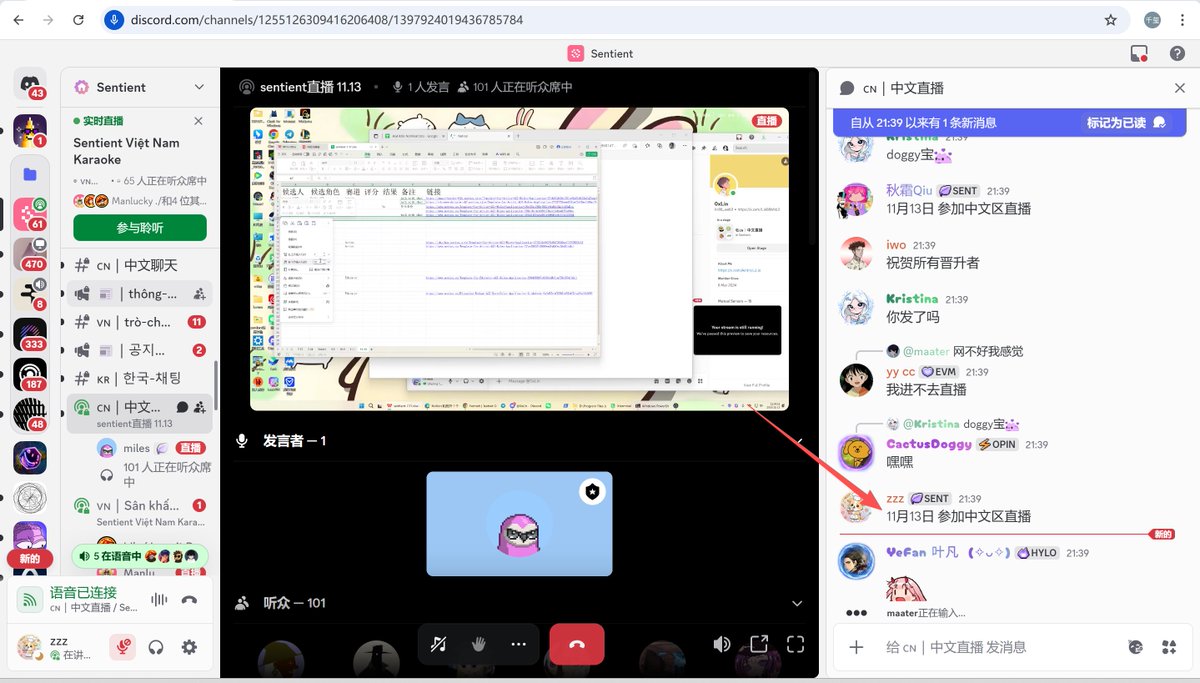
Task: Open server icon with 470 badge
Action: tap(30, 254)
